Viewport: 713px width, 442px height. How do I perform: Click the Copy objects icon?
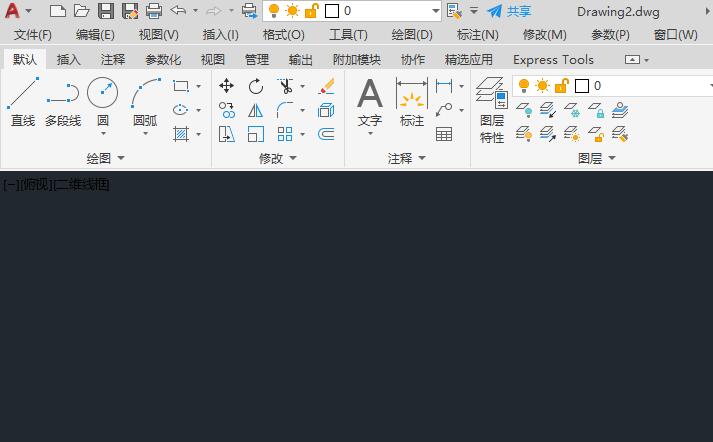pos(226,110)
